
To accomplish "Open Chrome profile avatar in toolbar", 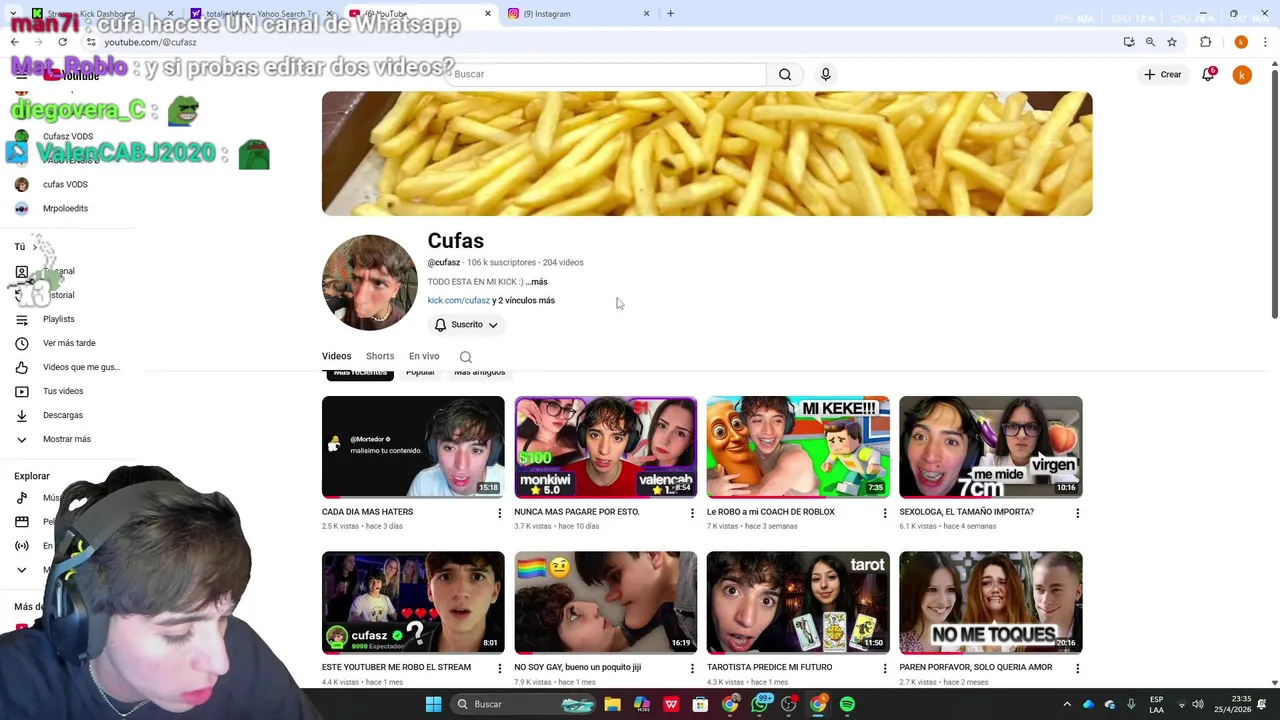I will pos(1241,42).
